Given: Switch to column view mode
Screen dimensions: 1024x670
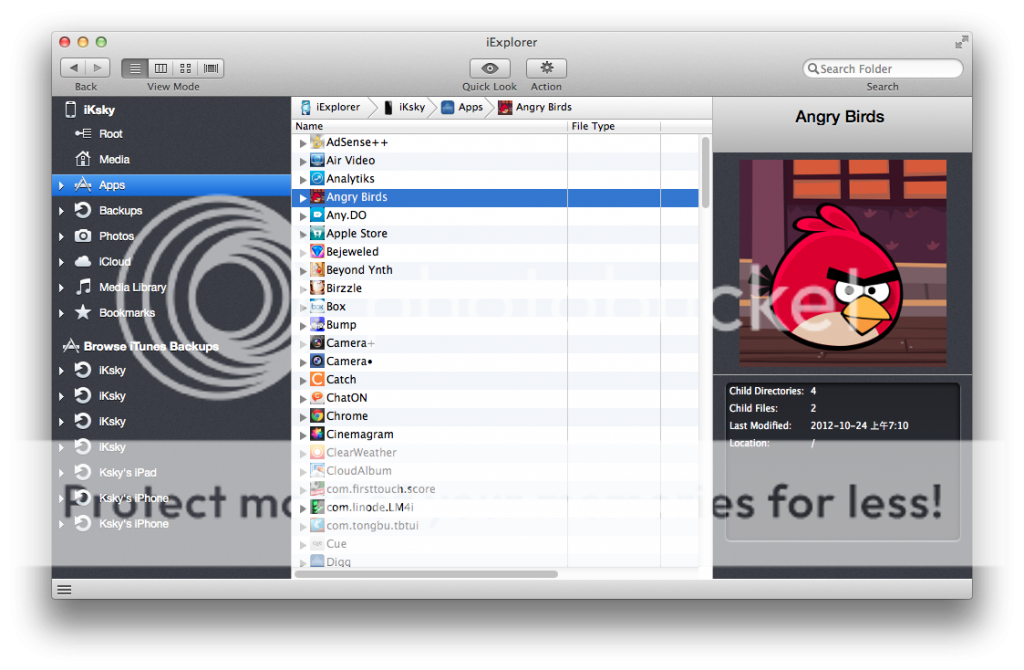Looking at the screenshot, I should (x=160, y=68).
